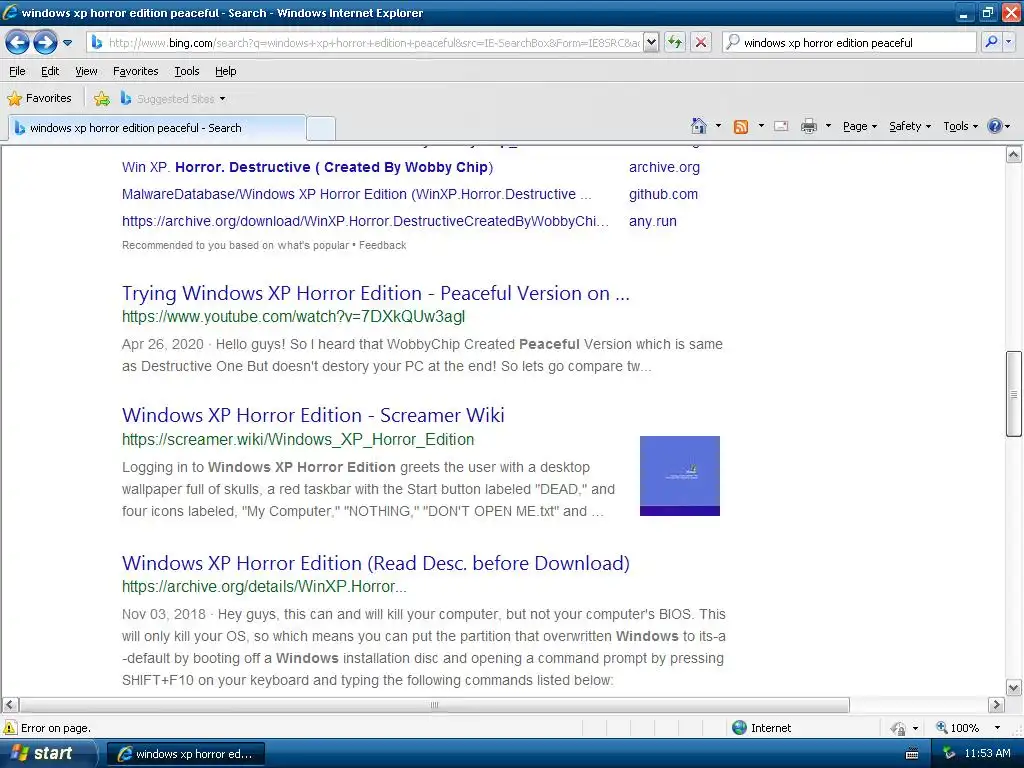The height and width of the screenshot is (768, 1024).
Task: Open the youtube.com watch URL
Action: [293, 317]
